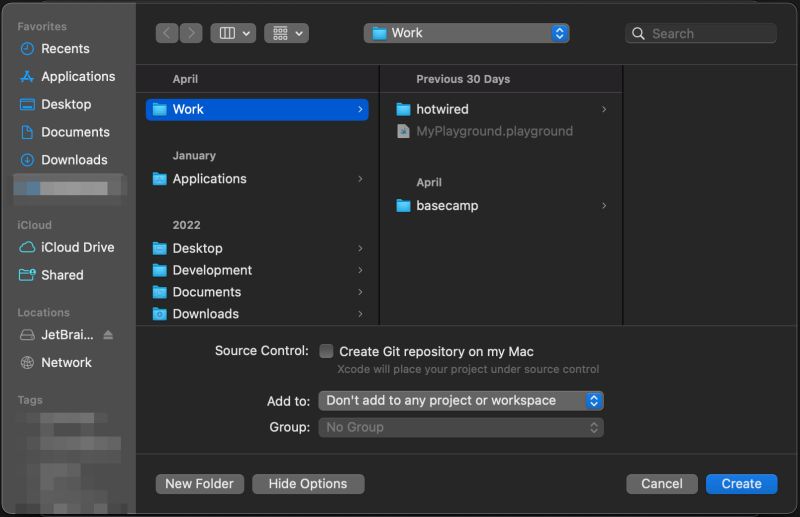Go back with the left arrow button

(x=167, y=33)
